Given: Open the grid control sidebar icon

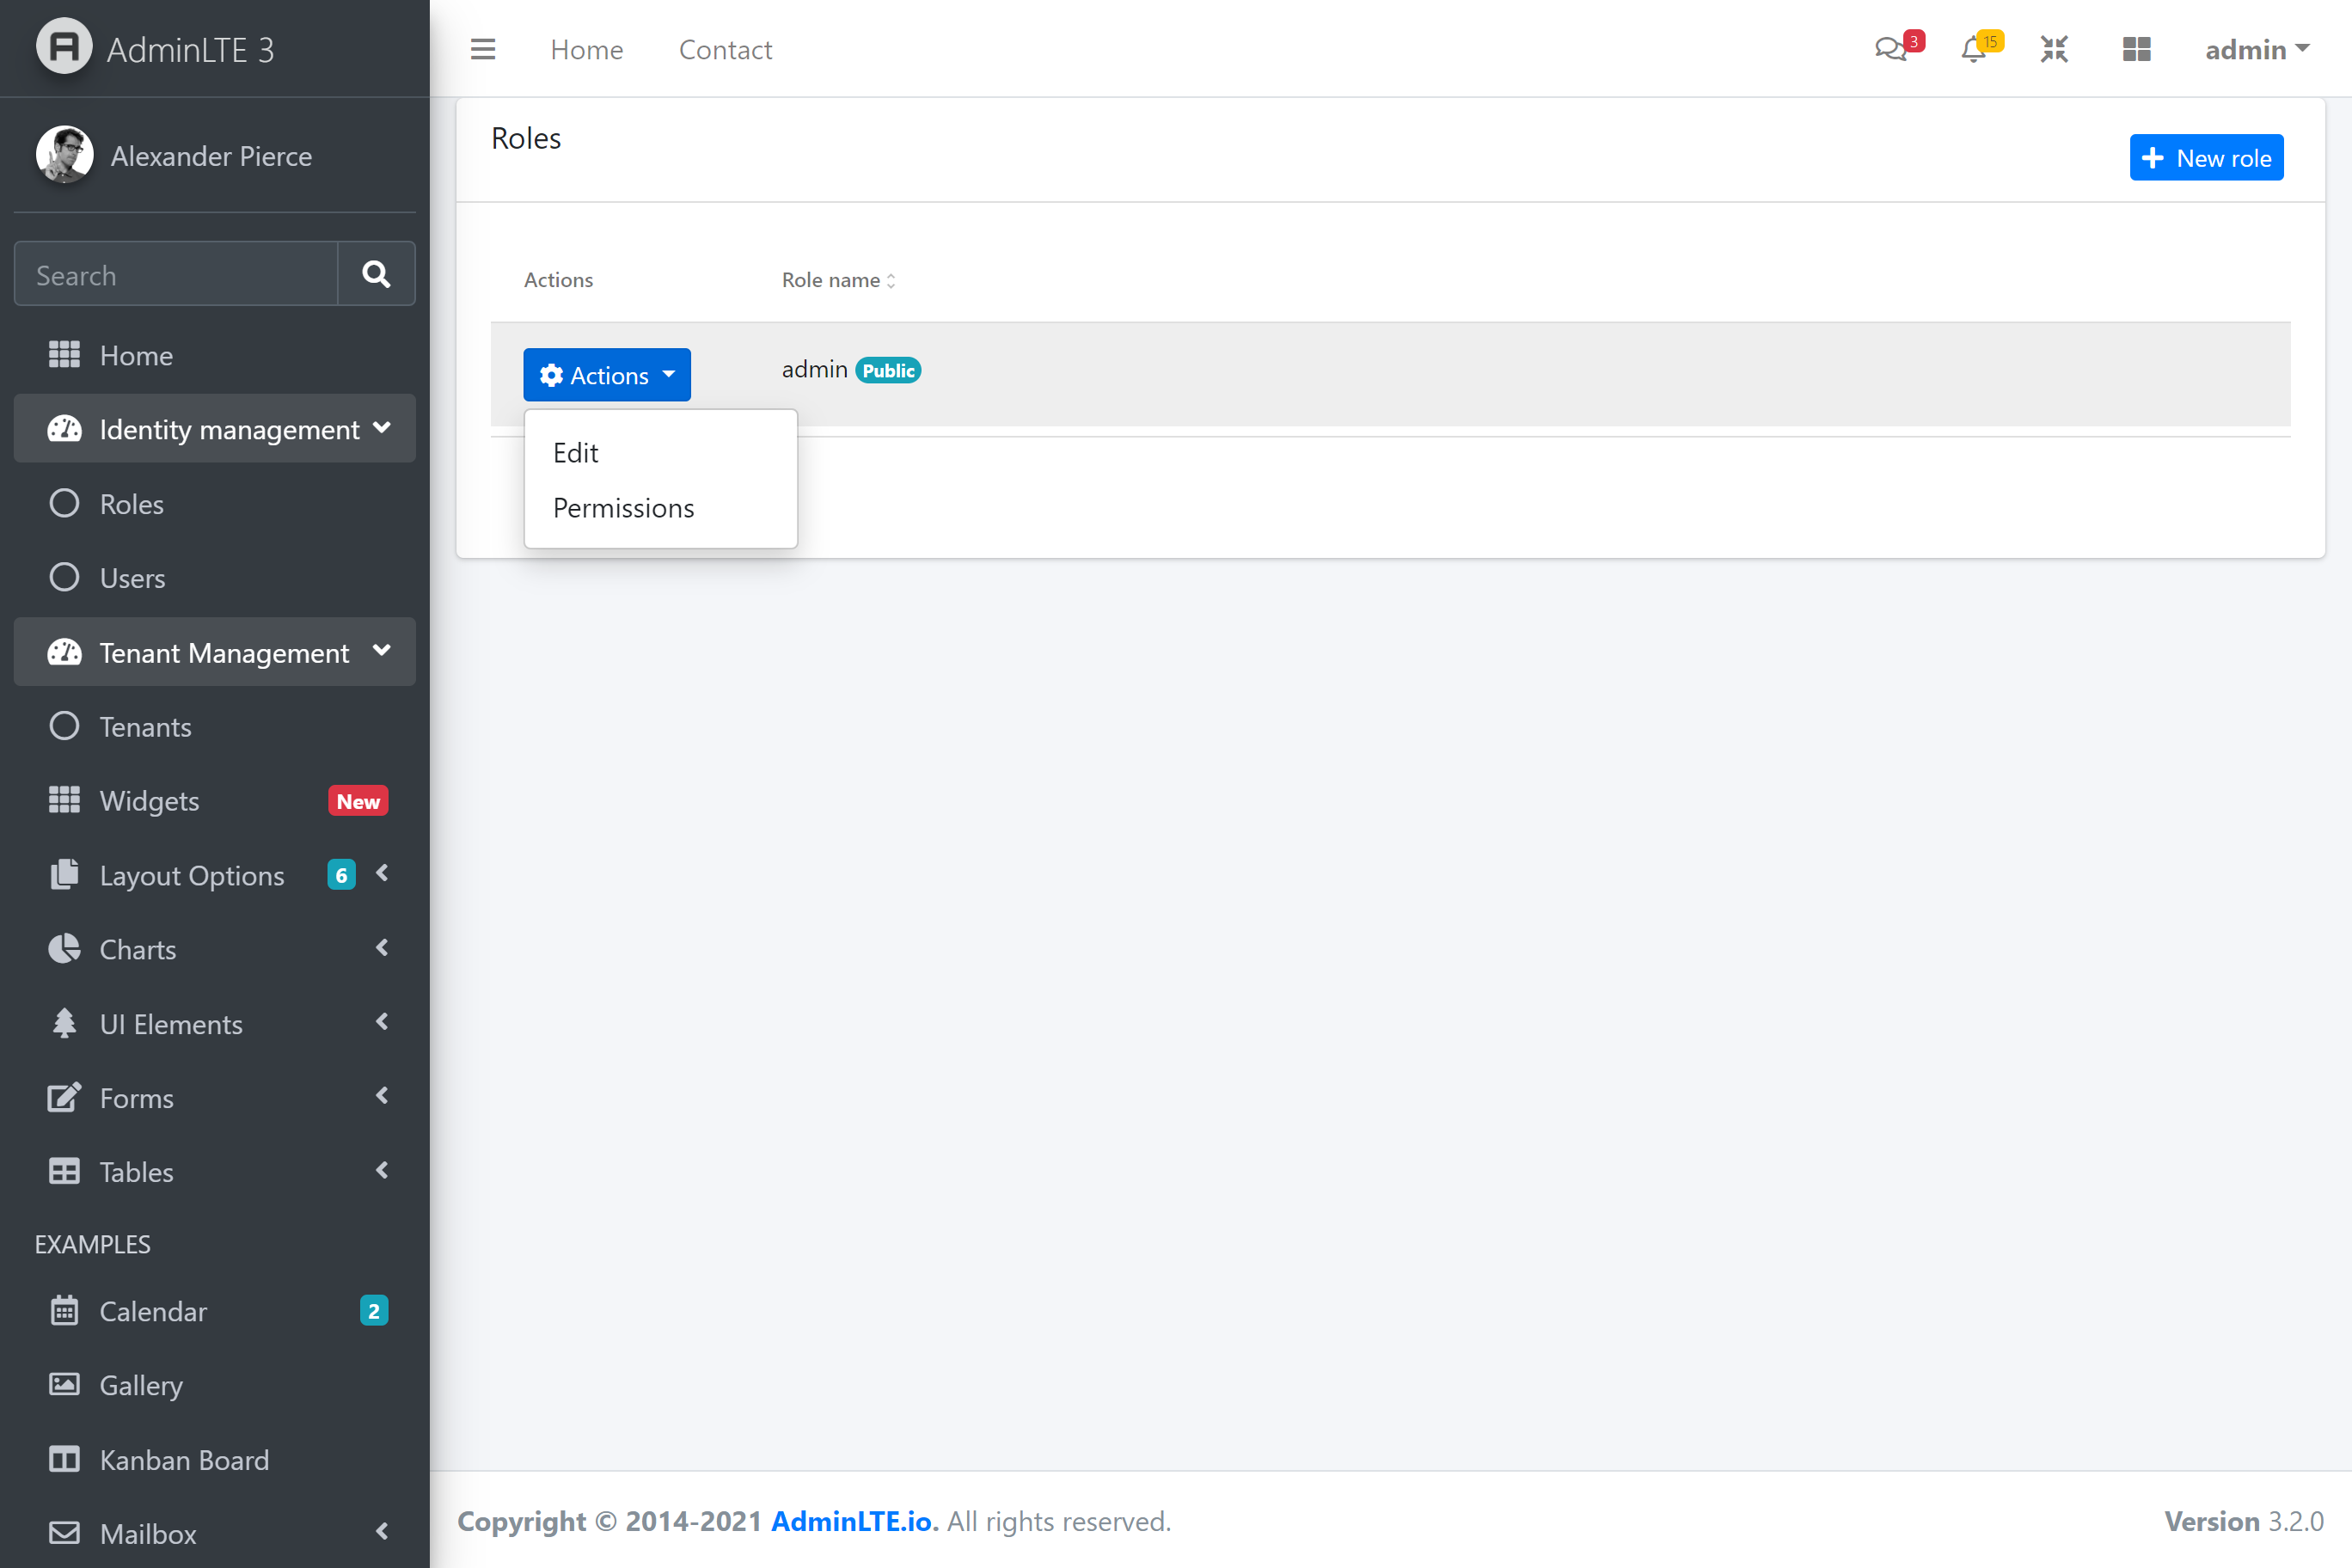Looking at the screenshot, I should point(2136,49).
